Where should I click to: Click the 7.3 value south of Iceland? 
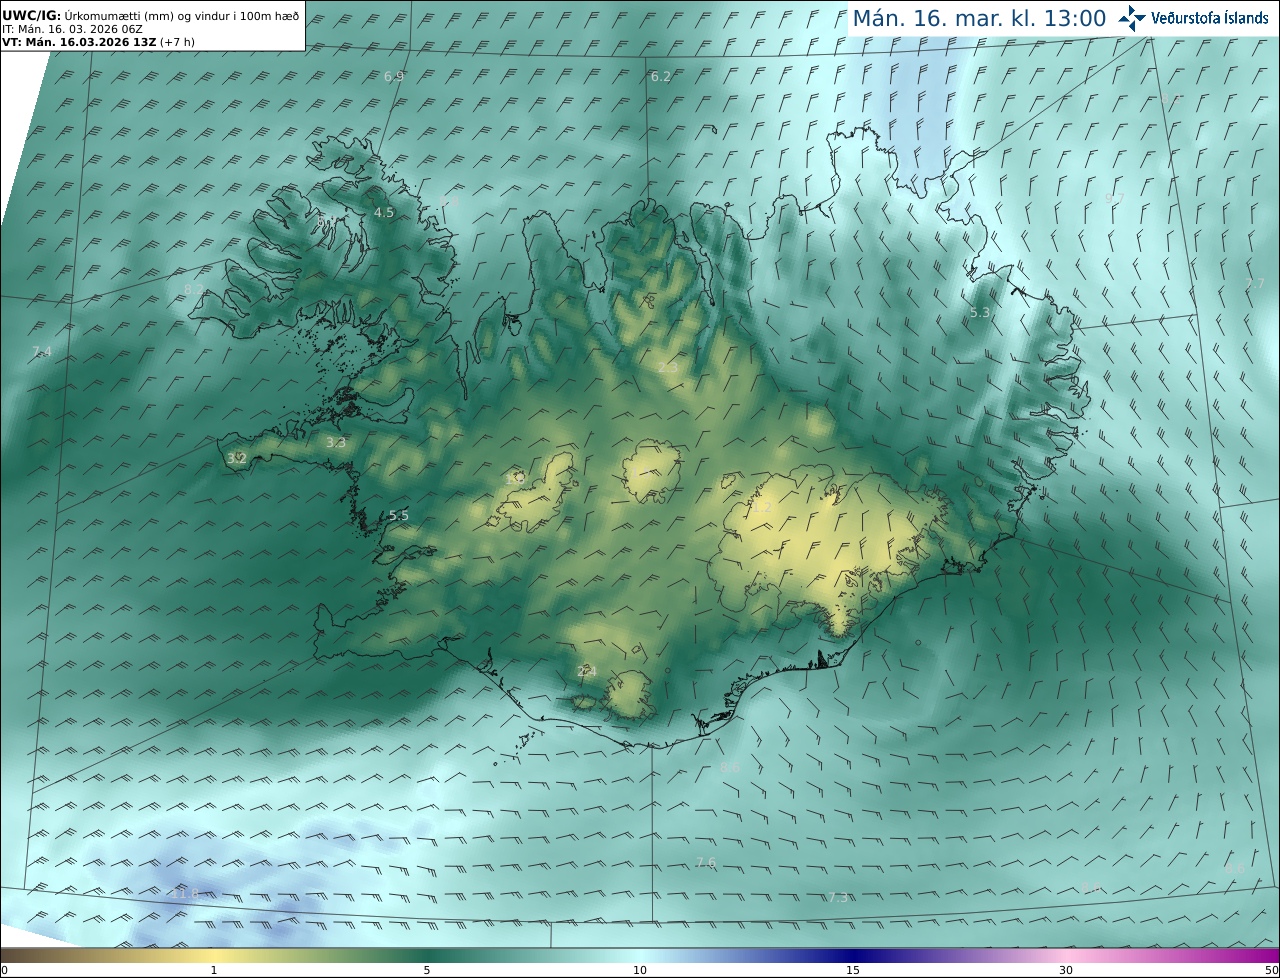(x=838, y=897)
